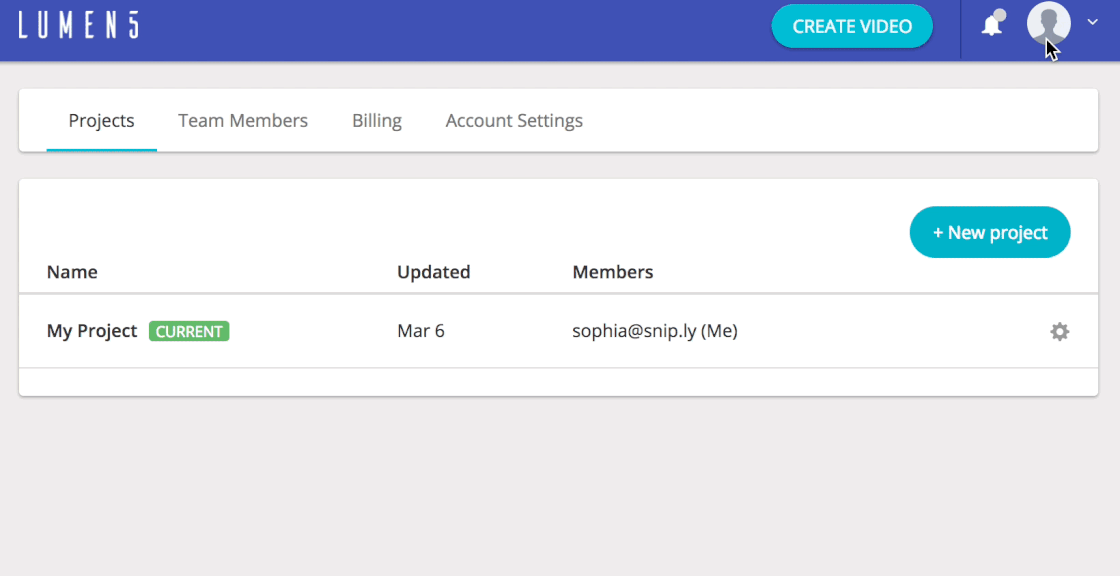Open the My Project name link
This screenshot has height=576, width=1120.
(92, 331)
